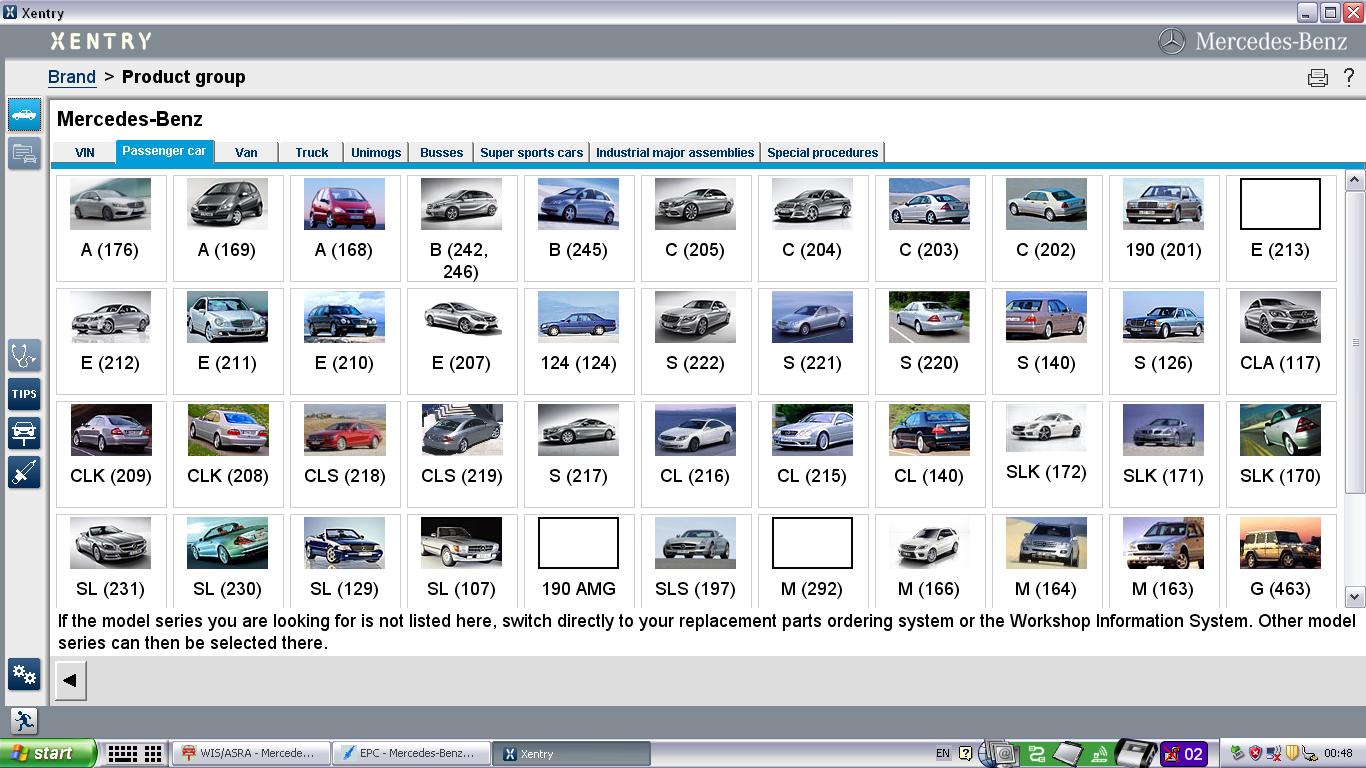Select the A (176) model series
This screenshot has width=1366, height=768.
pos(110,228)
